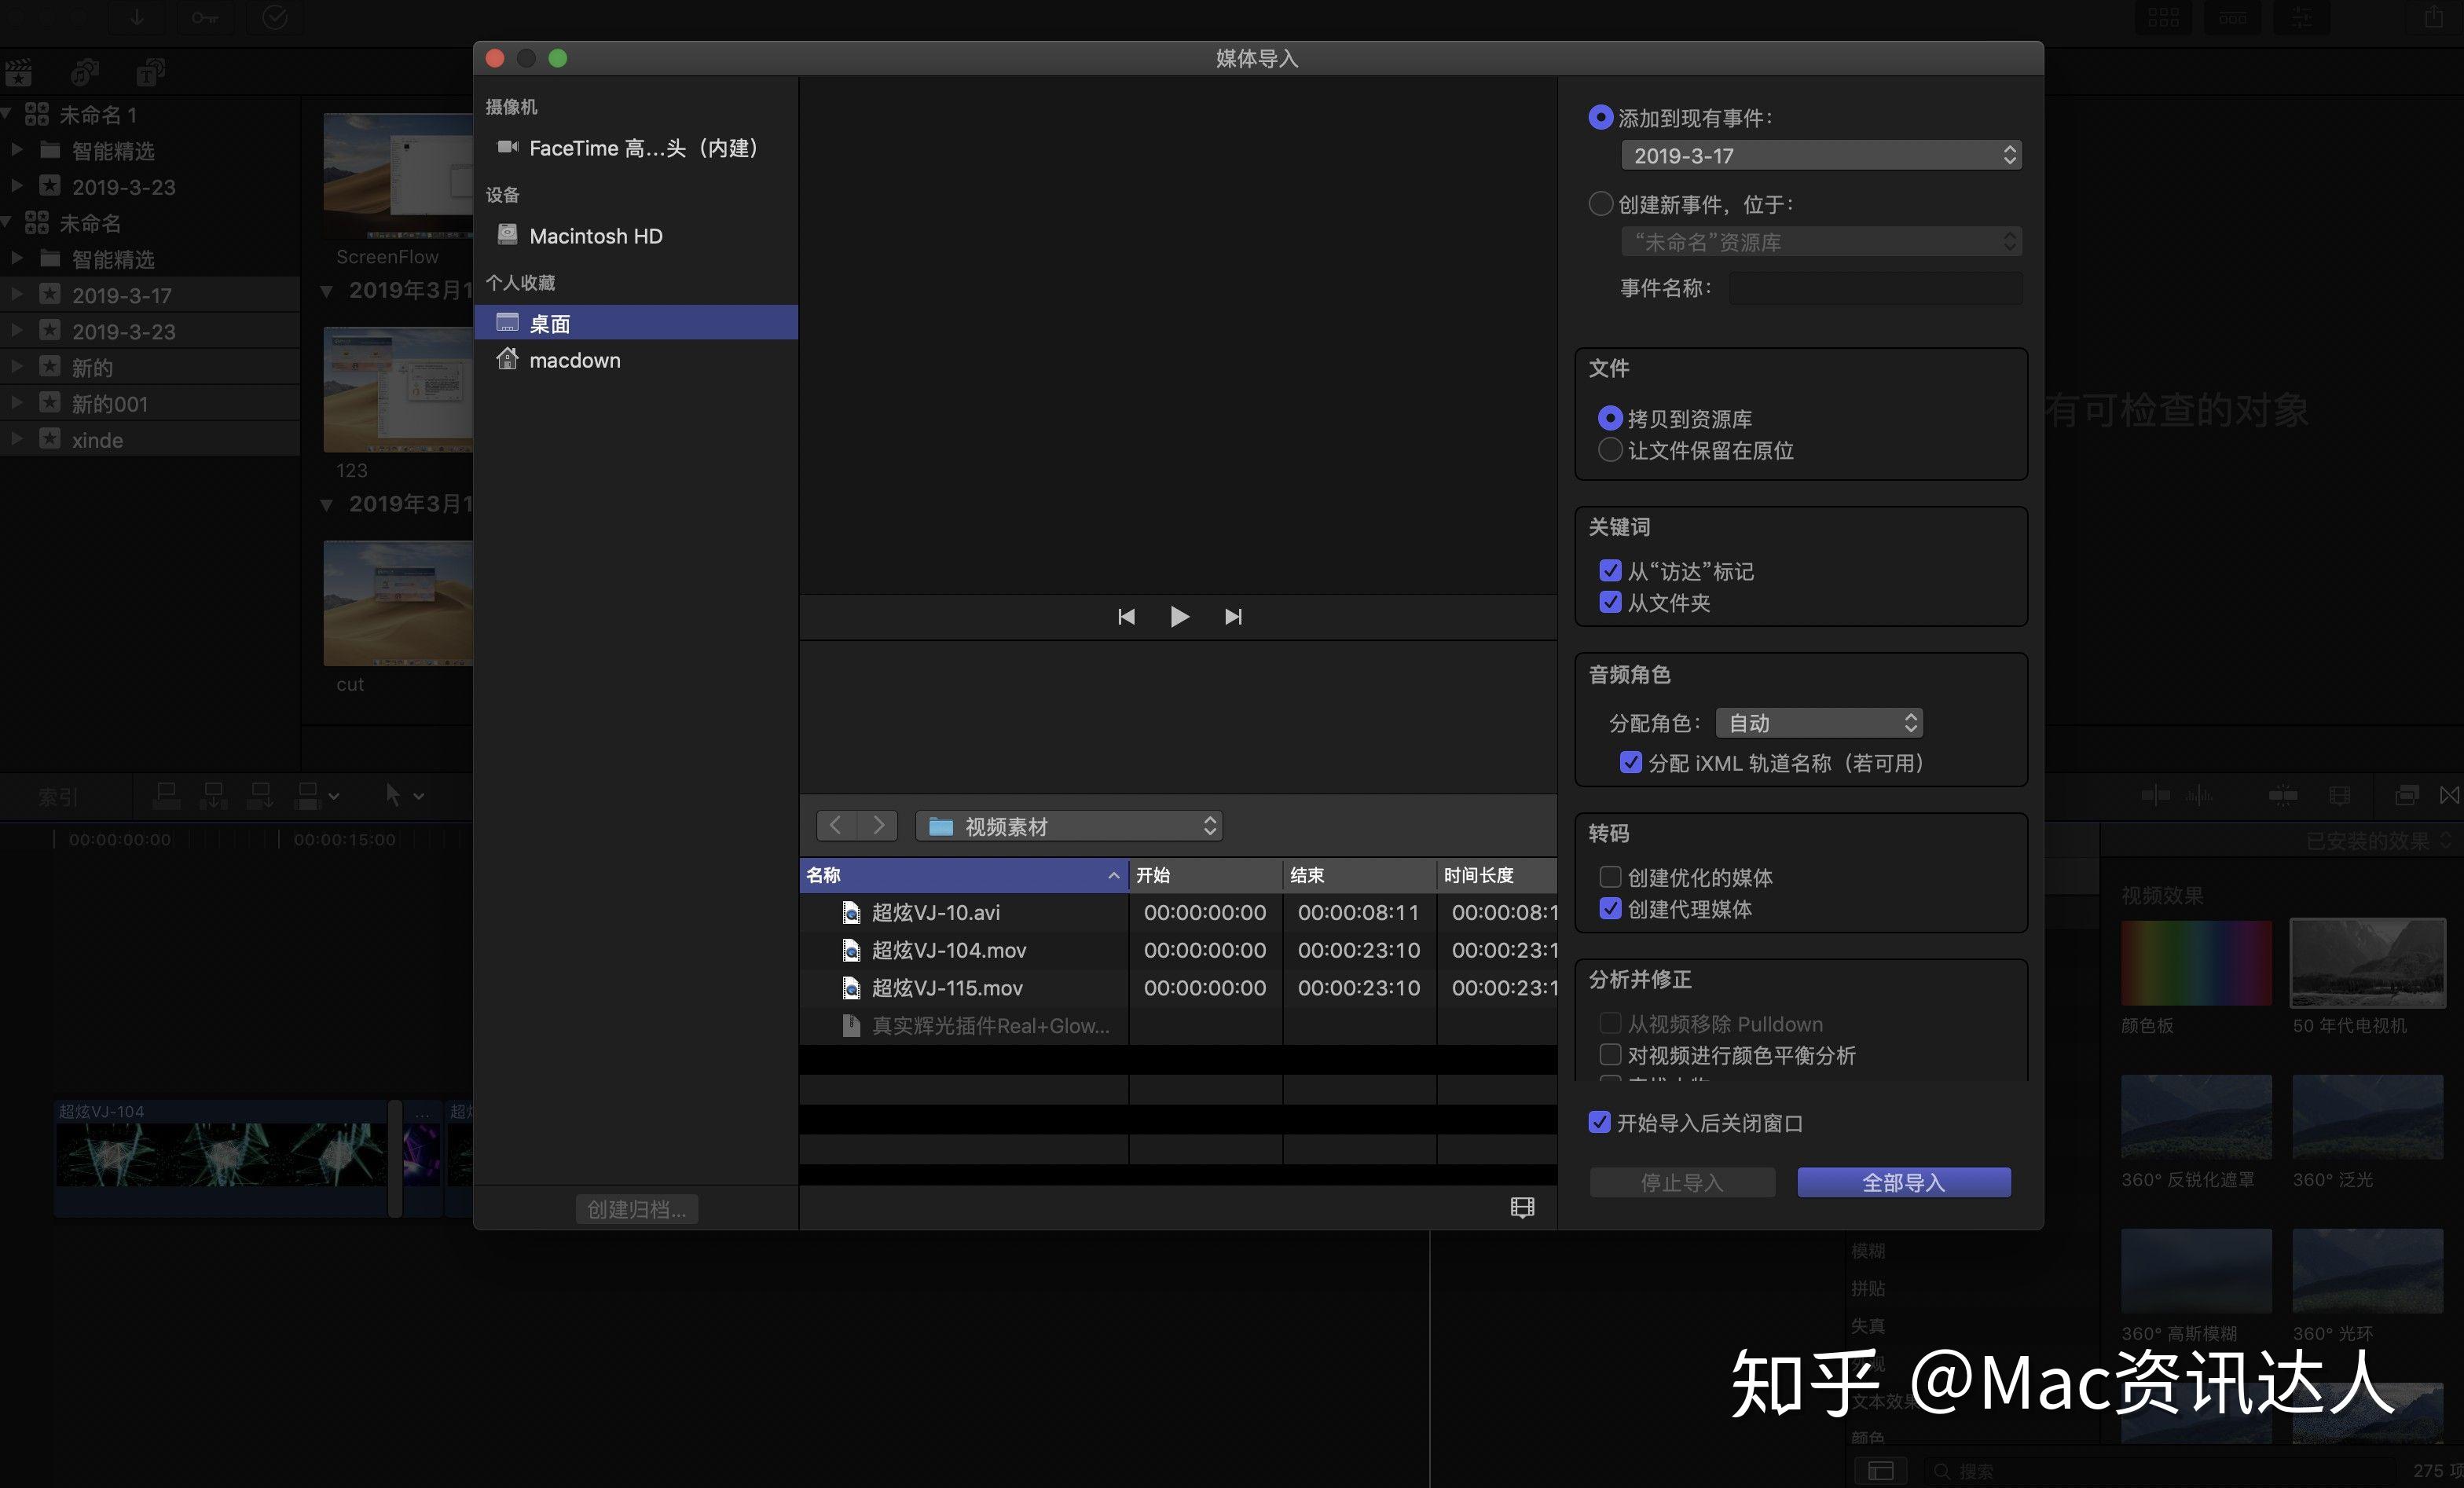
Task: Sort by 名称 column header
Action: [x=964, y=875]
